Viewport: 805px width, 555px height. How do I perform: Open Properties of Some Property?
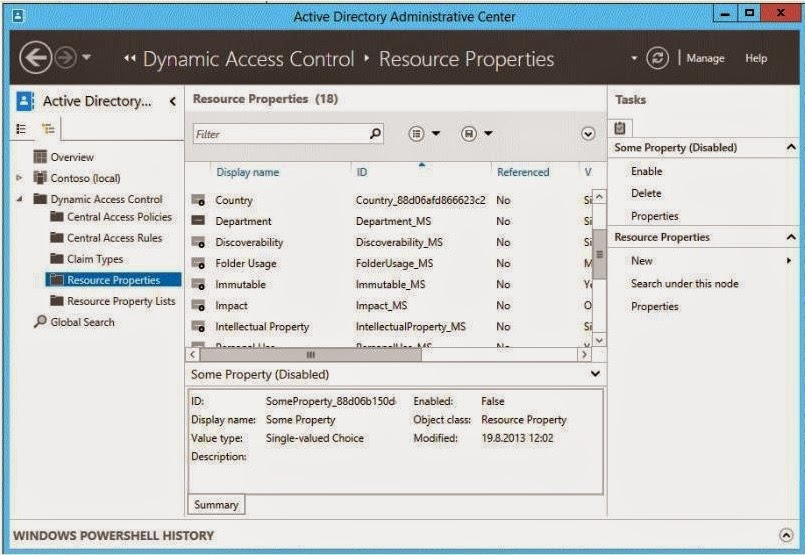pyautogui.click(x=655, y=216)
